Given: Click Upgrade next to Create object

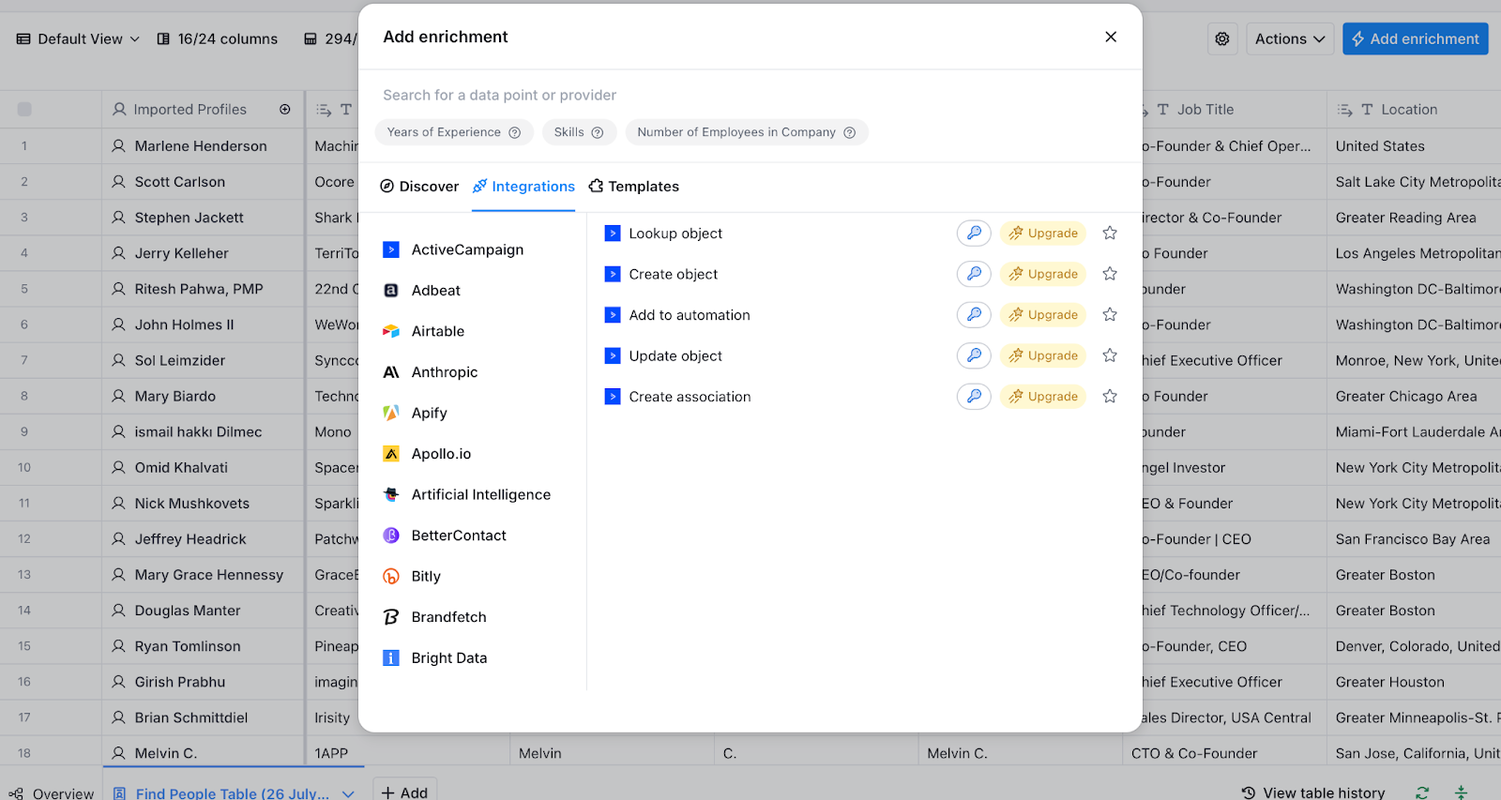Looking at the screenshot, I should tap(1043, 274).
